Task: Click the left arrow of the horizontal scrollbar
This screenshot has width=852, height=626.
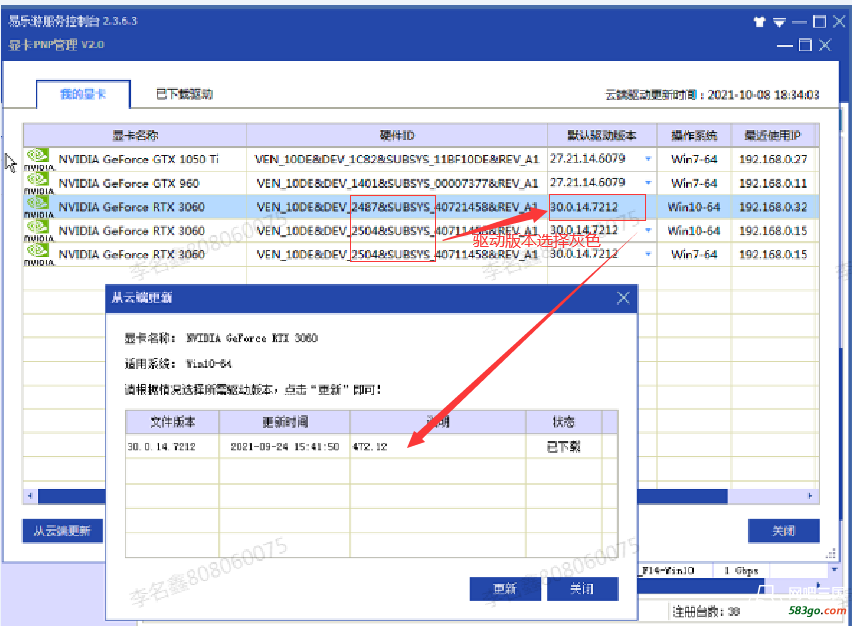Action: pyautogui.click(x=30, y=496)
